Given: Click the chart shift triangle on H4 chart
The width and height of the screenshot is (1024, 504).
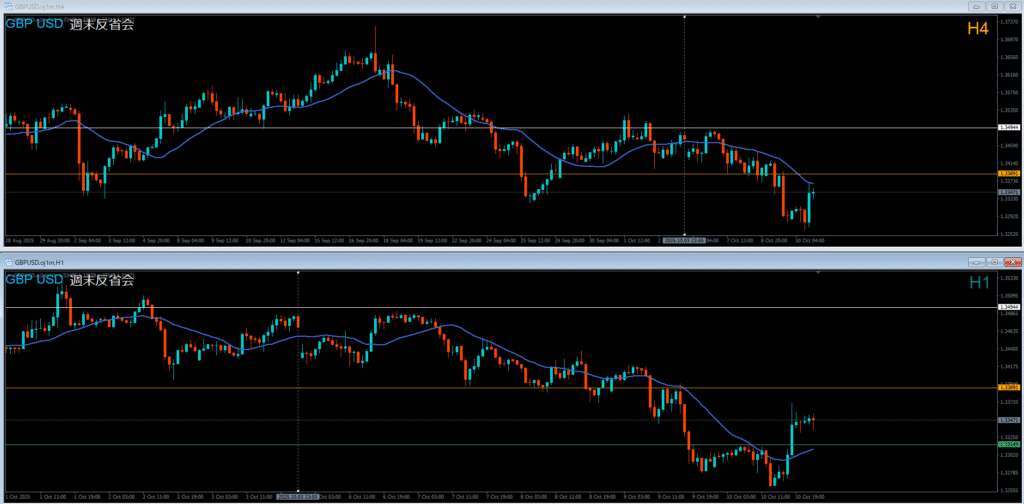Looking at the screenshot, I should tap(818, 18).
